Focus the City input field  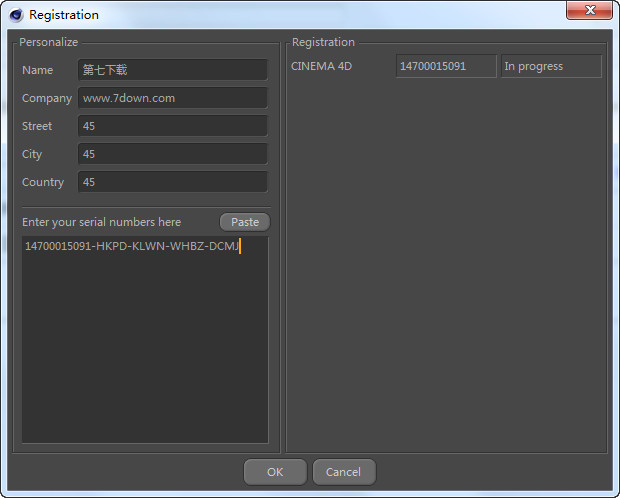coord(172,154)
